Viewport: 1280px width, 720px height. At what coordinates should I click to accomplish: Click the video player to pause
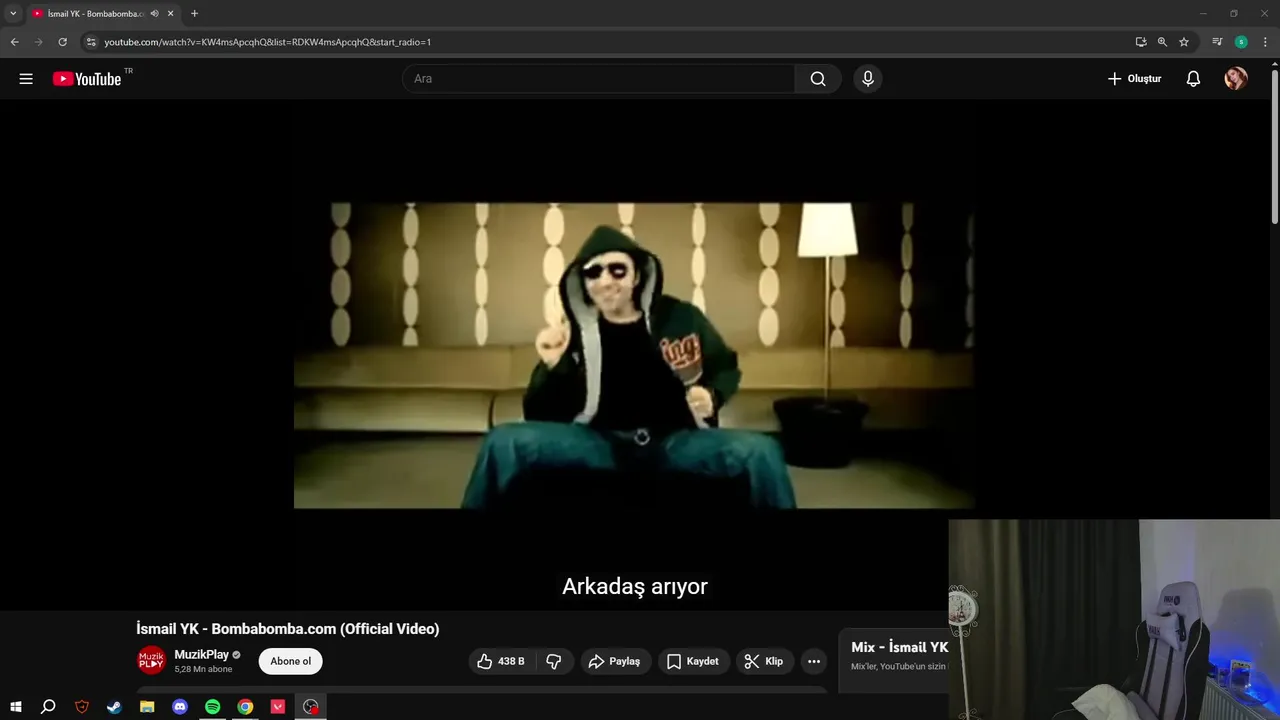pos(634,355)
